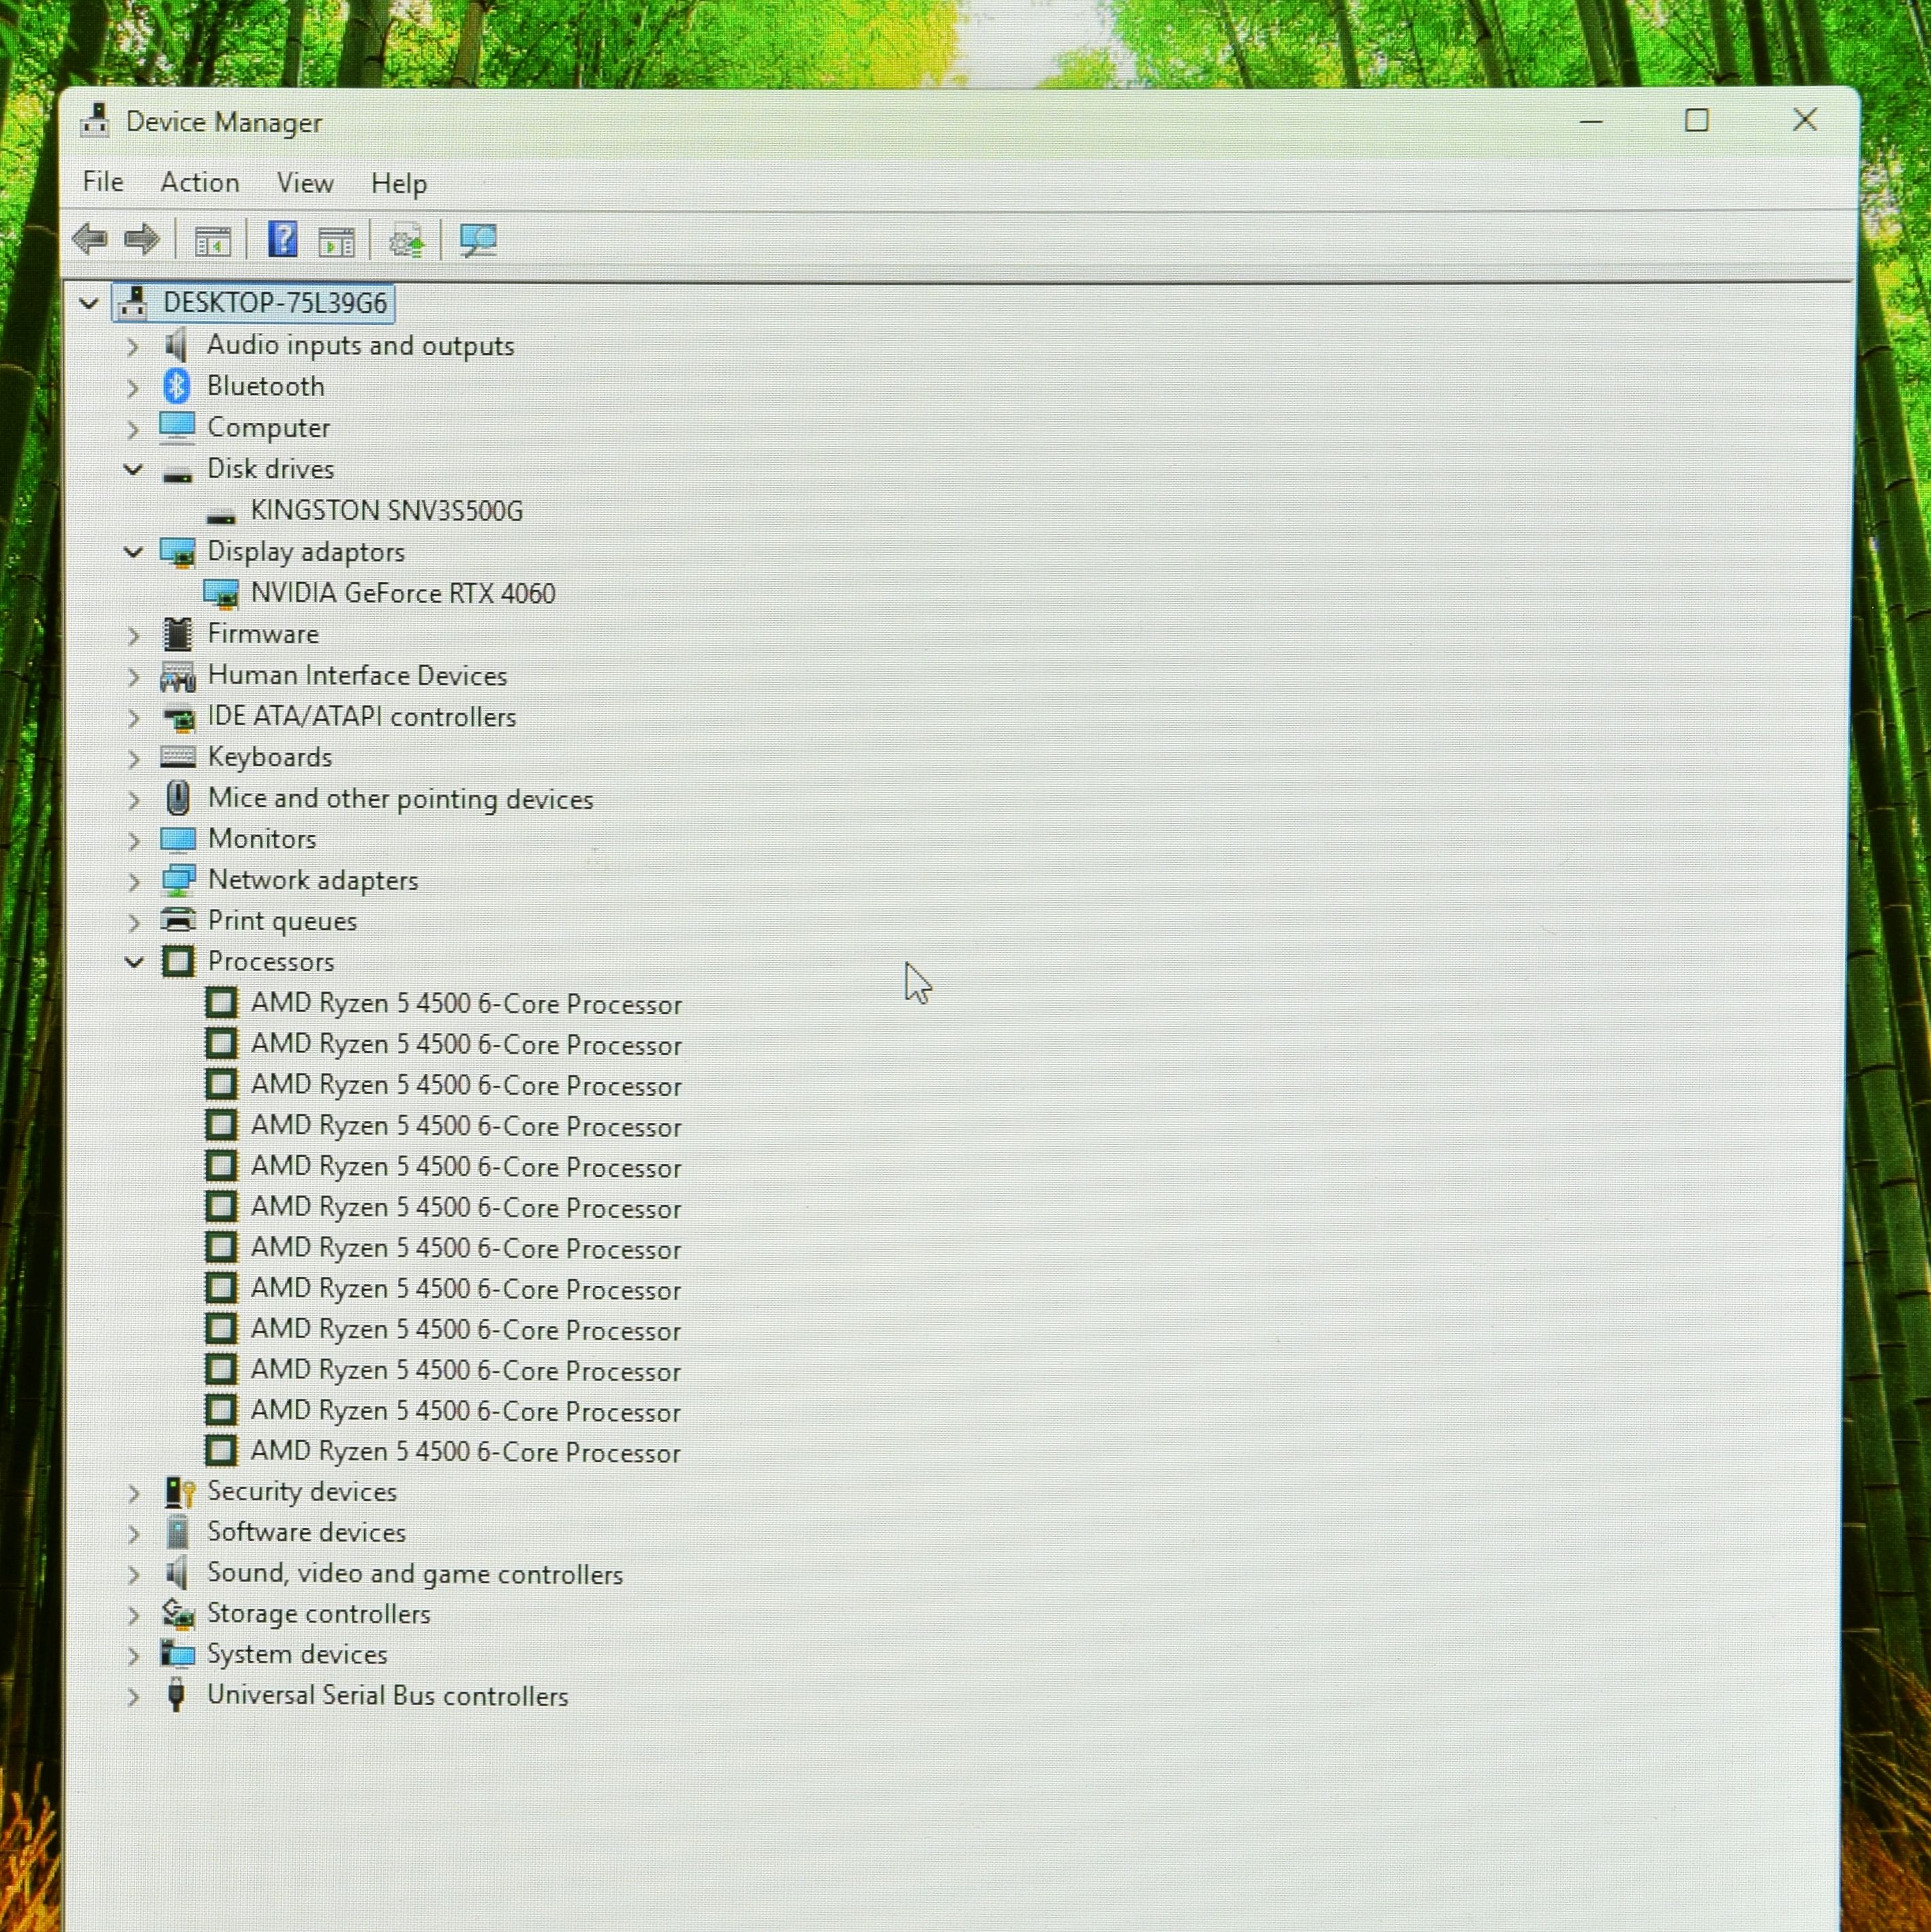The image size is (1931, 1932).
Task: Select the NVIDIA GeForce RTX 4060 adaptor
Action: (403, 593)
